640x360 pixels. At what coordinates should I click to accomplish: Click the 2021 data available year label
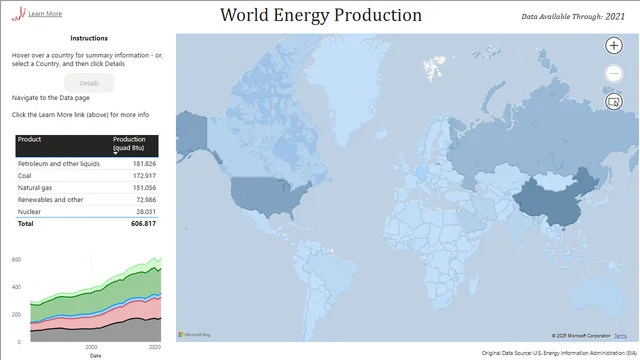[615, 16]
